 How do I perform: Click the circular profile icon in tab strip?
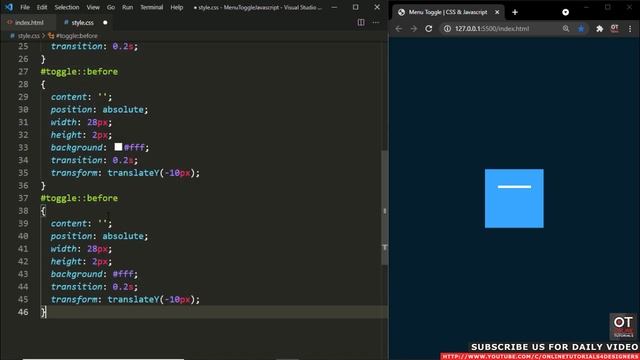point(565,12)
